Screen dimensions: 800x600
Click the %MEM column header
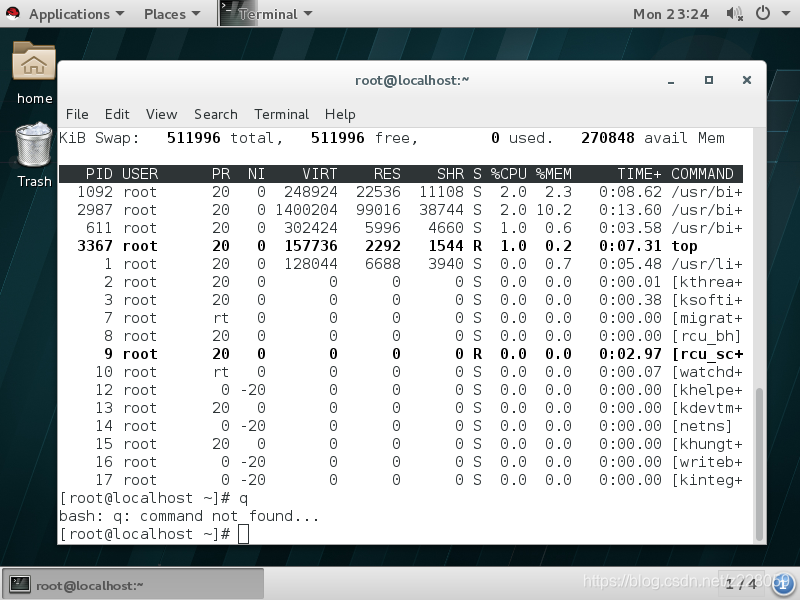coord(554,174)
